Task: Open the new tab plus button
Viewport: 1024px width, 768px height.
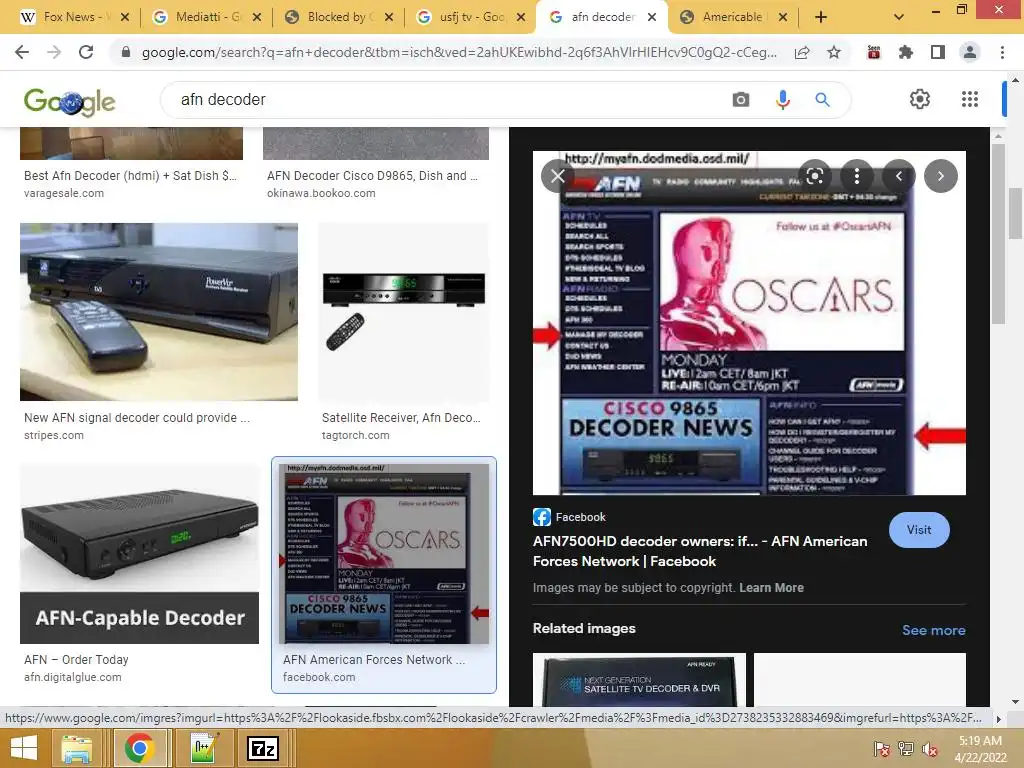Action: pyautogui.click(x=821, y=17)
